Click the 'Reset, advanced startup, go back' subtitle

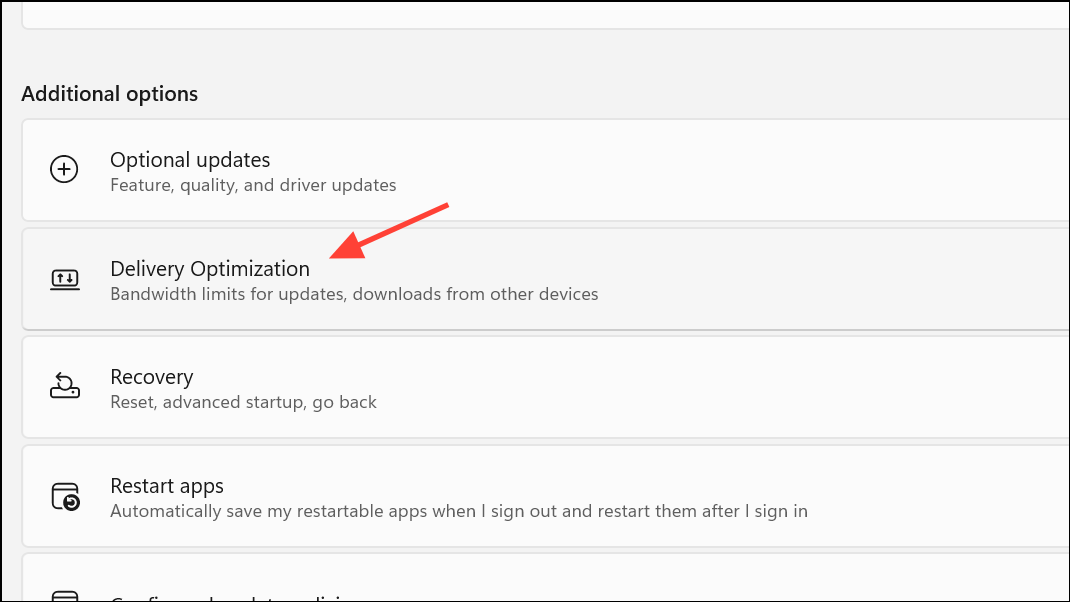243,402
